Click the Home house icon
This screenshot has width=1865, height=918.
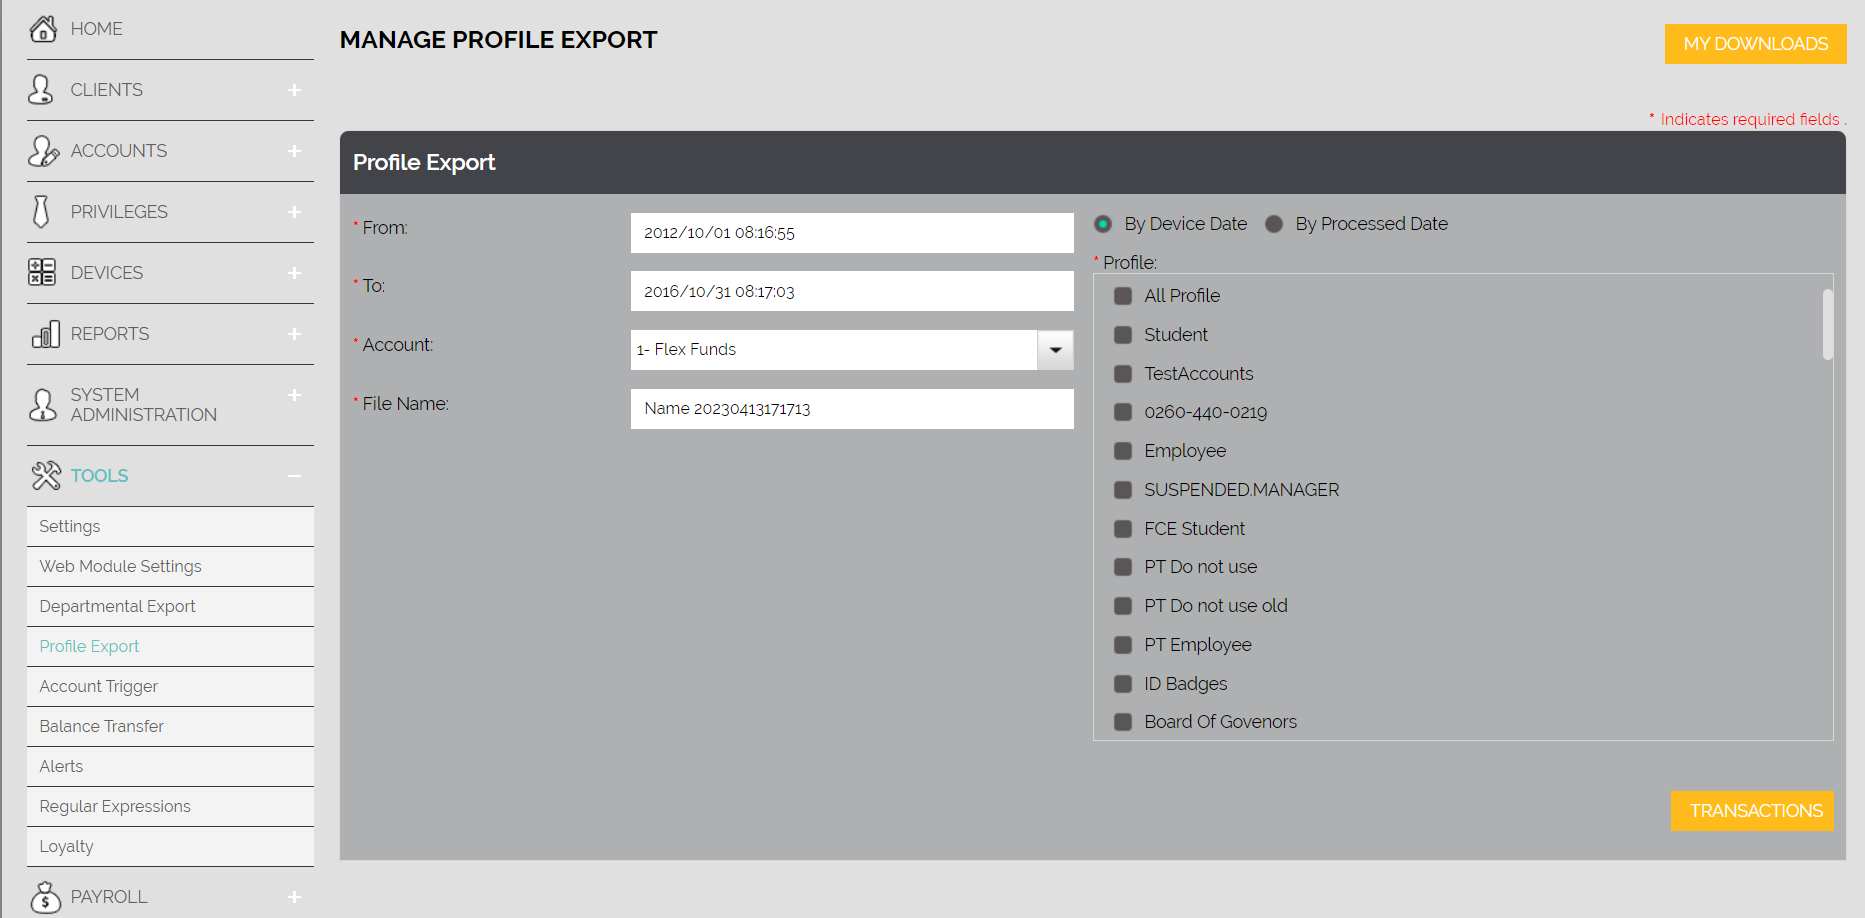[43, 29]
